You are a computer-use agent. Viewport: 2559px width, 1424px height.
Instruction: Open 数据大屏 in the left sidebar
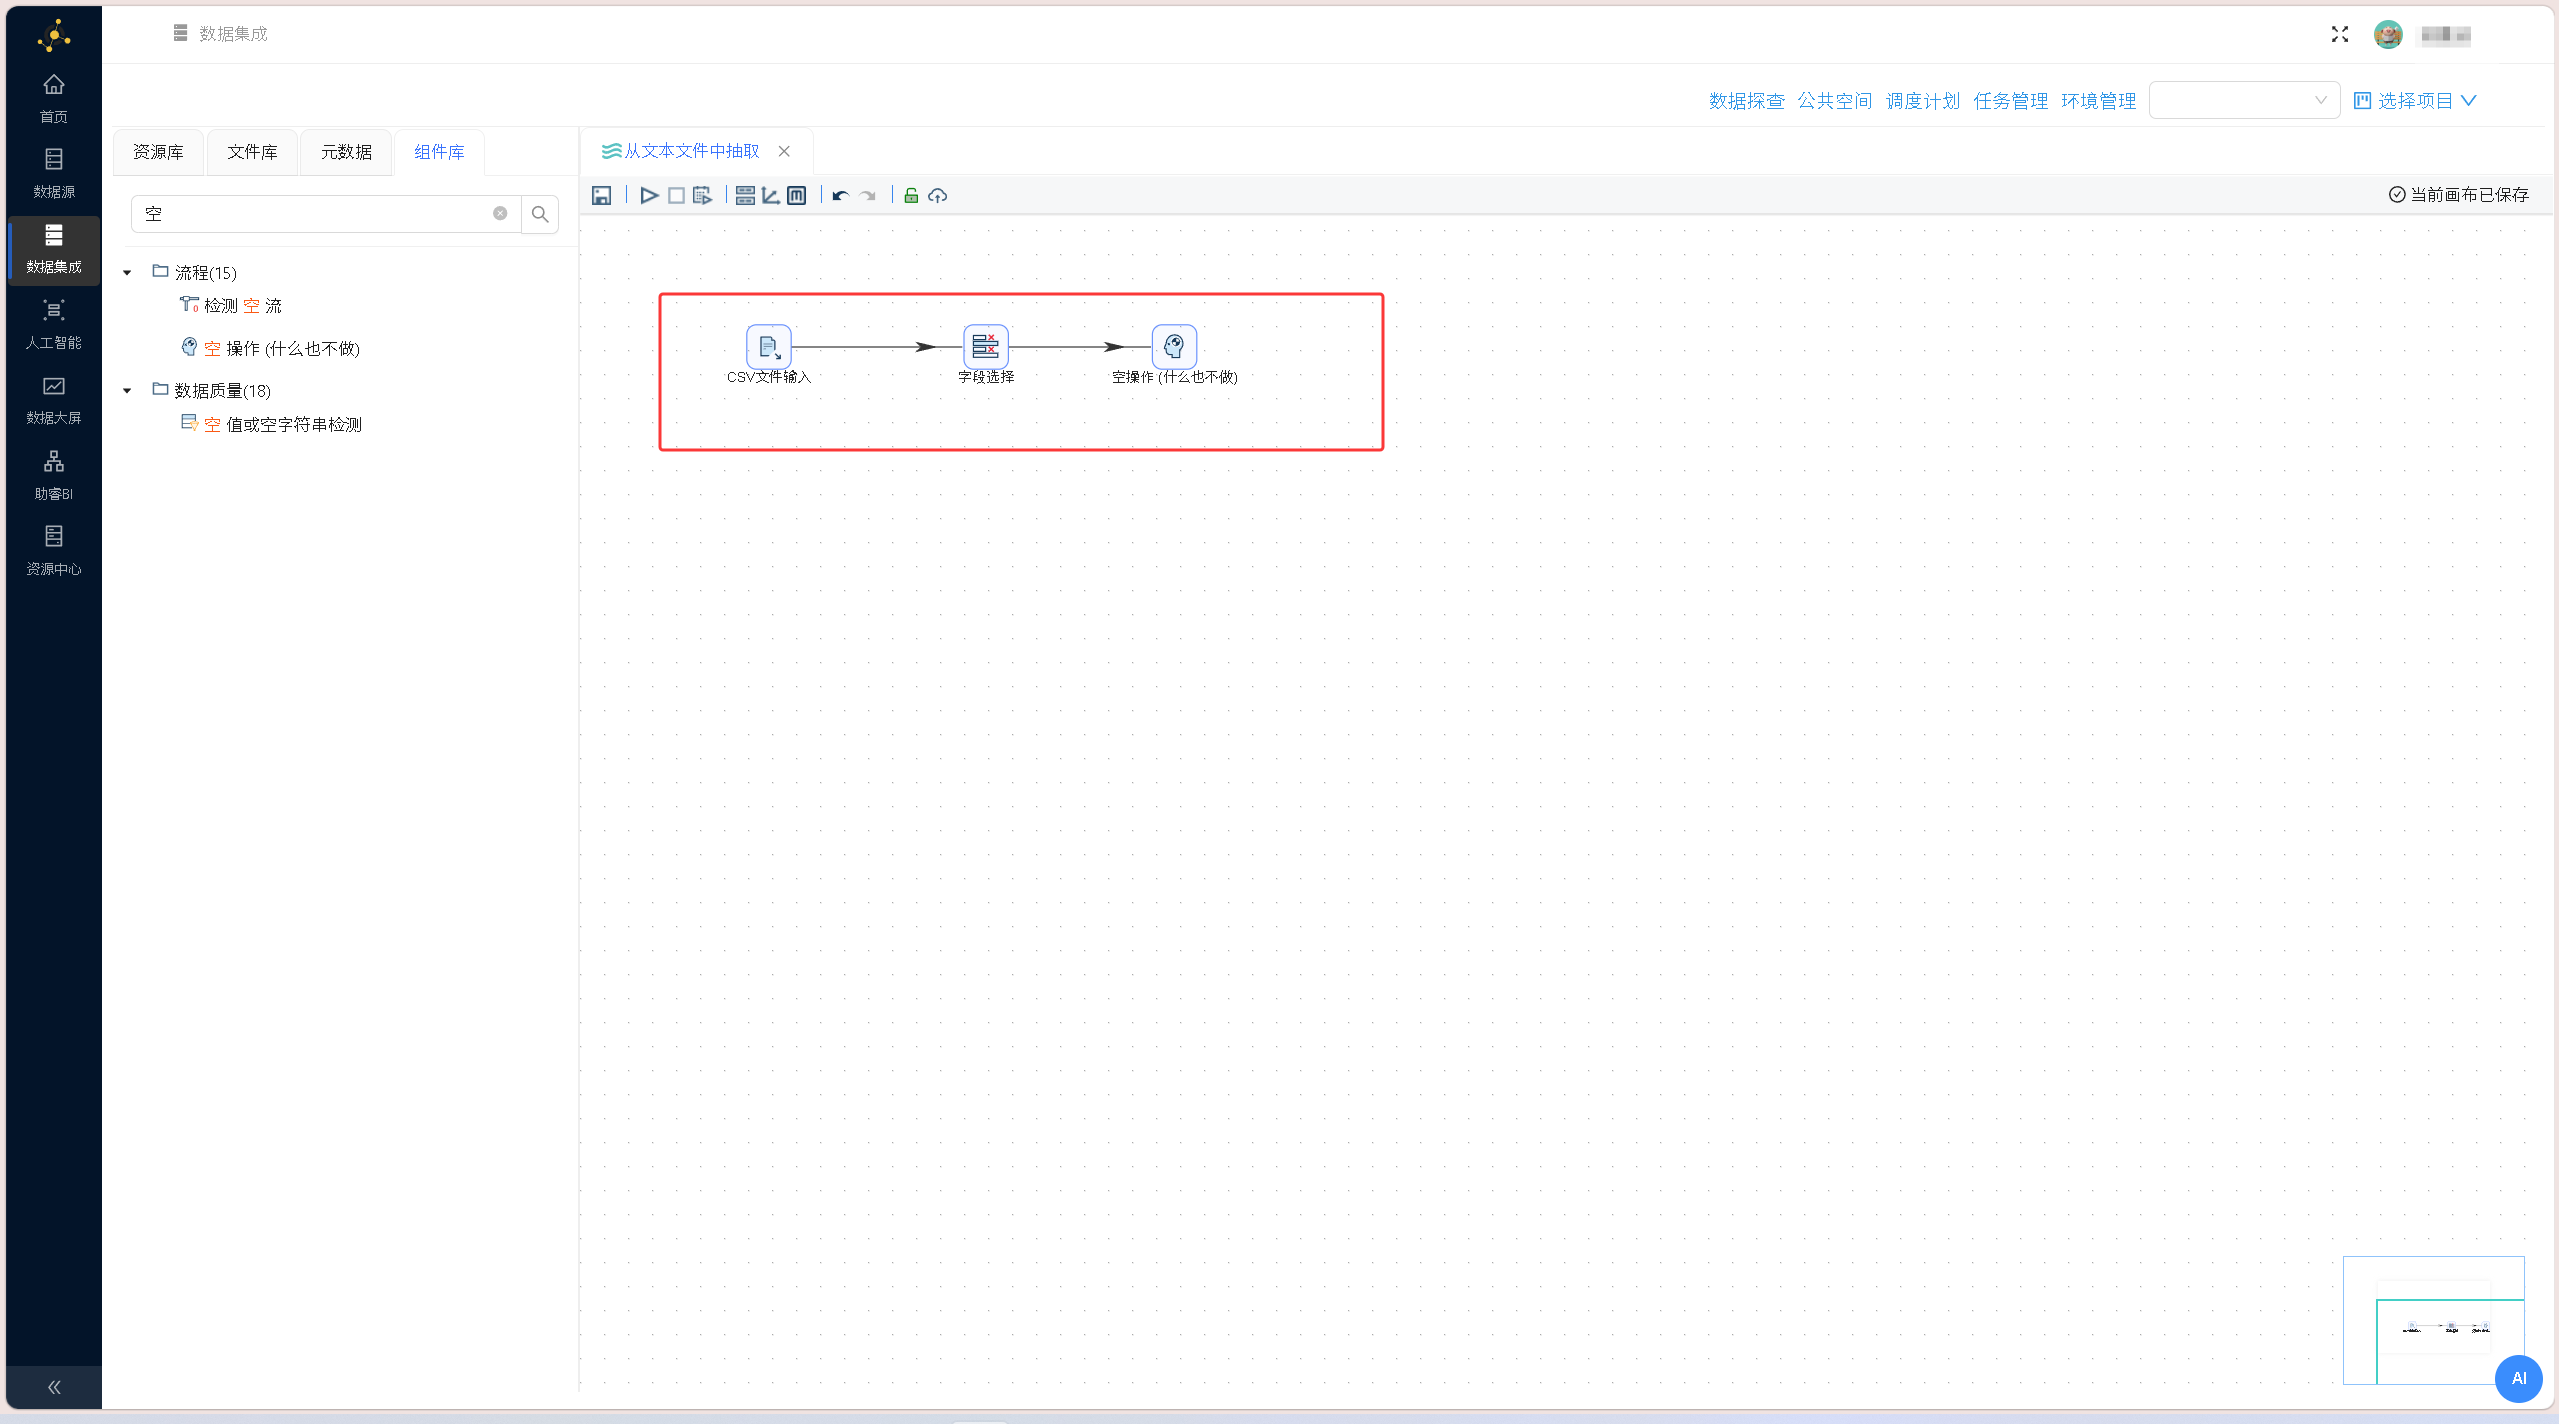(54, 399)
